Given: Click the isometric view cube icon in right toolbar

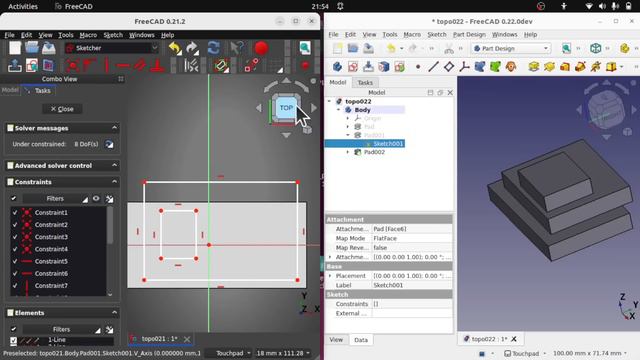Looking at the screenshot, I should 596,48.
